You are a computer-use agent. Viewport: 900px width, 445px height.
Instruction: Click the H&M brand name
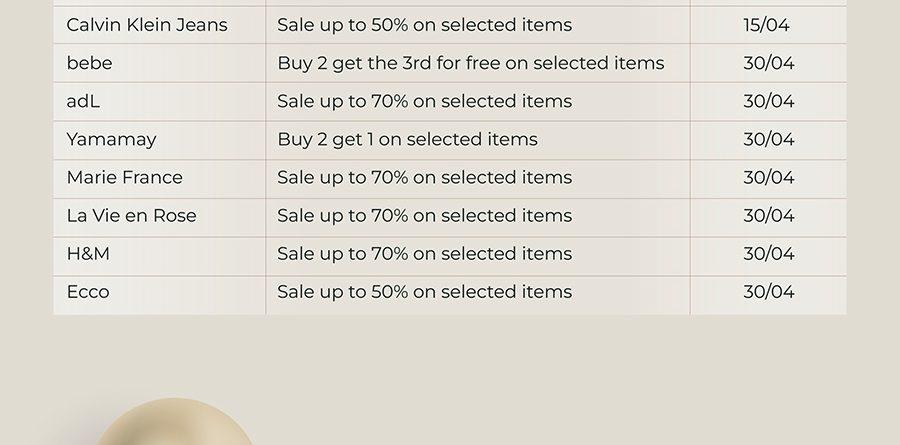[x=88, y=254]
